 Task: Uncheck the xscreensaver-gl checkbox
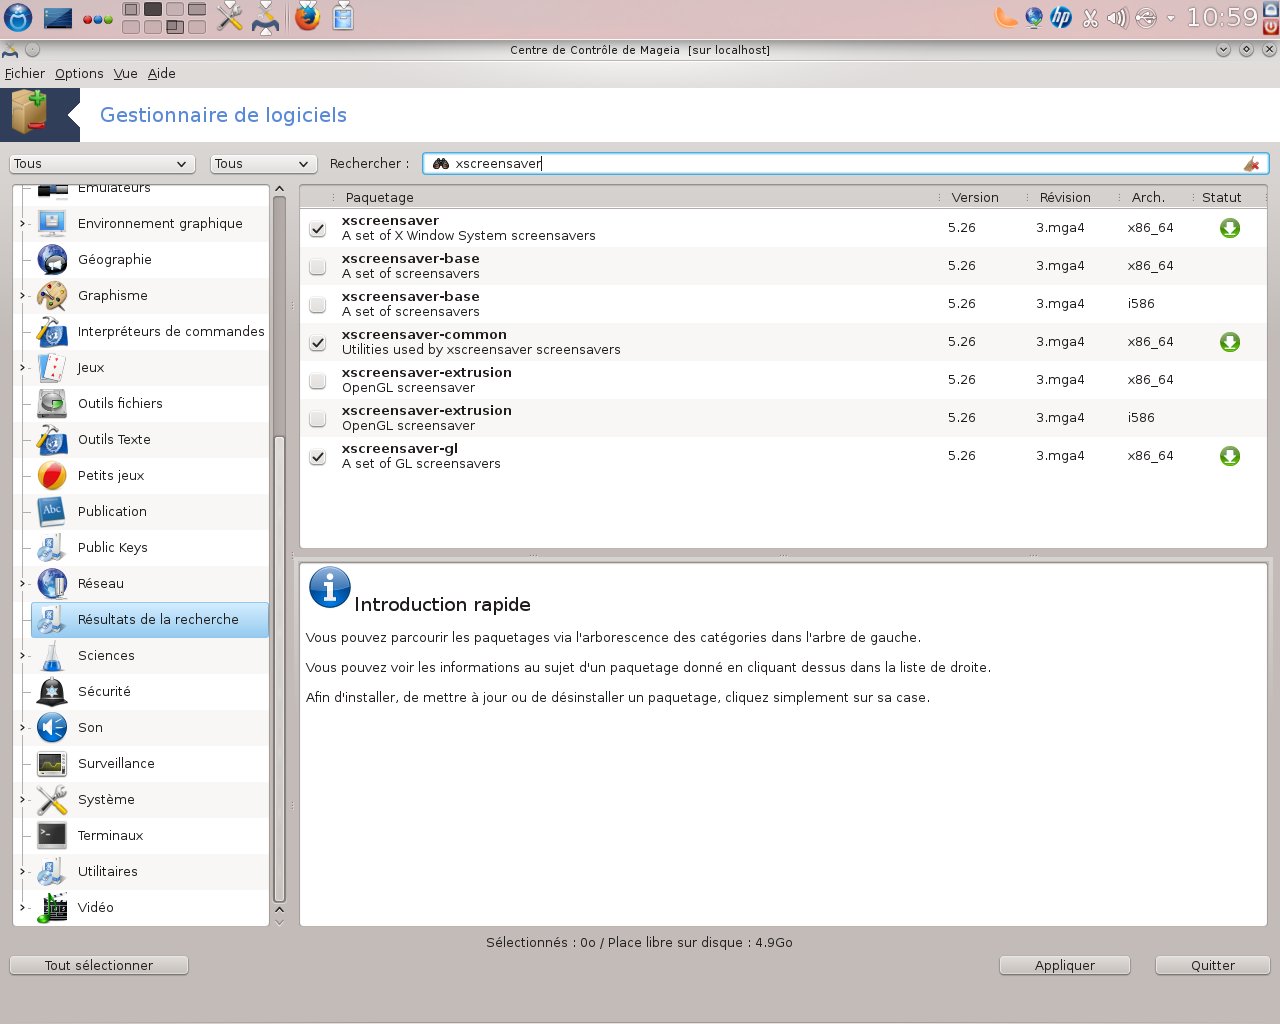(x=318, y=457)
